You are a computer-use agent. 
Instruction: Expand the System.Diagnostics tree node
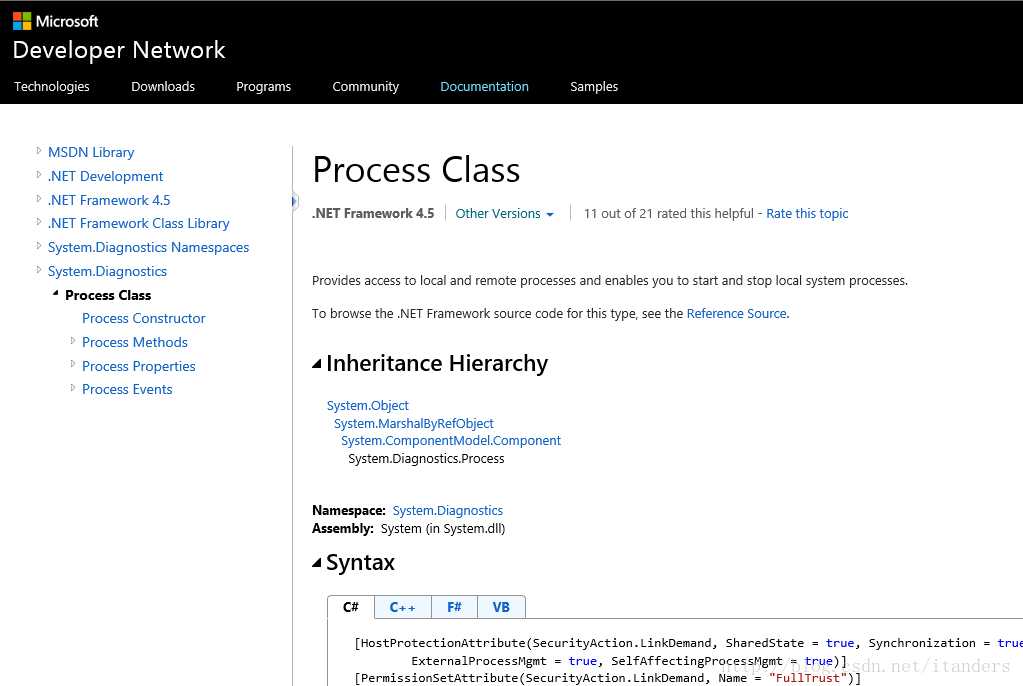click(39, 270)
